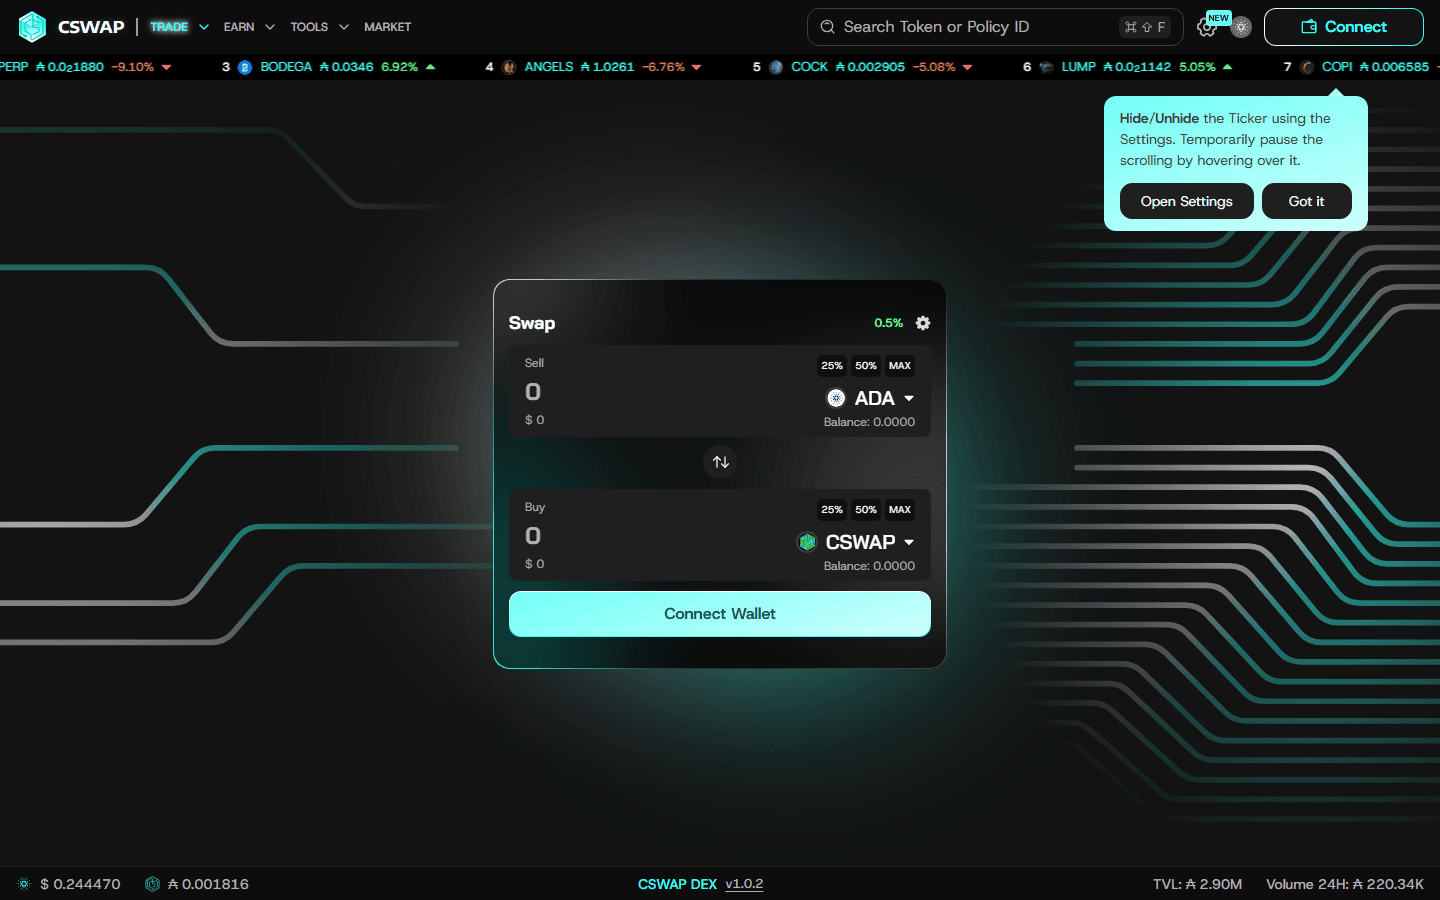The height and width of the screenshot is (900, 1440).
Task: Open swap settings gear beside 0.5%
Action: point(923,323)
